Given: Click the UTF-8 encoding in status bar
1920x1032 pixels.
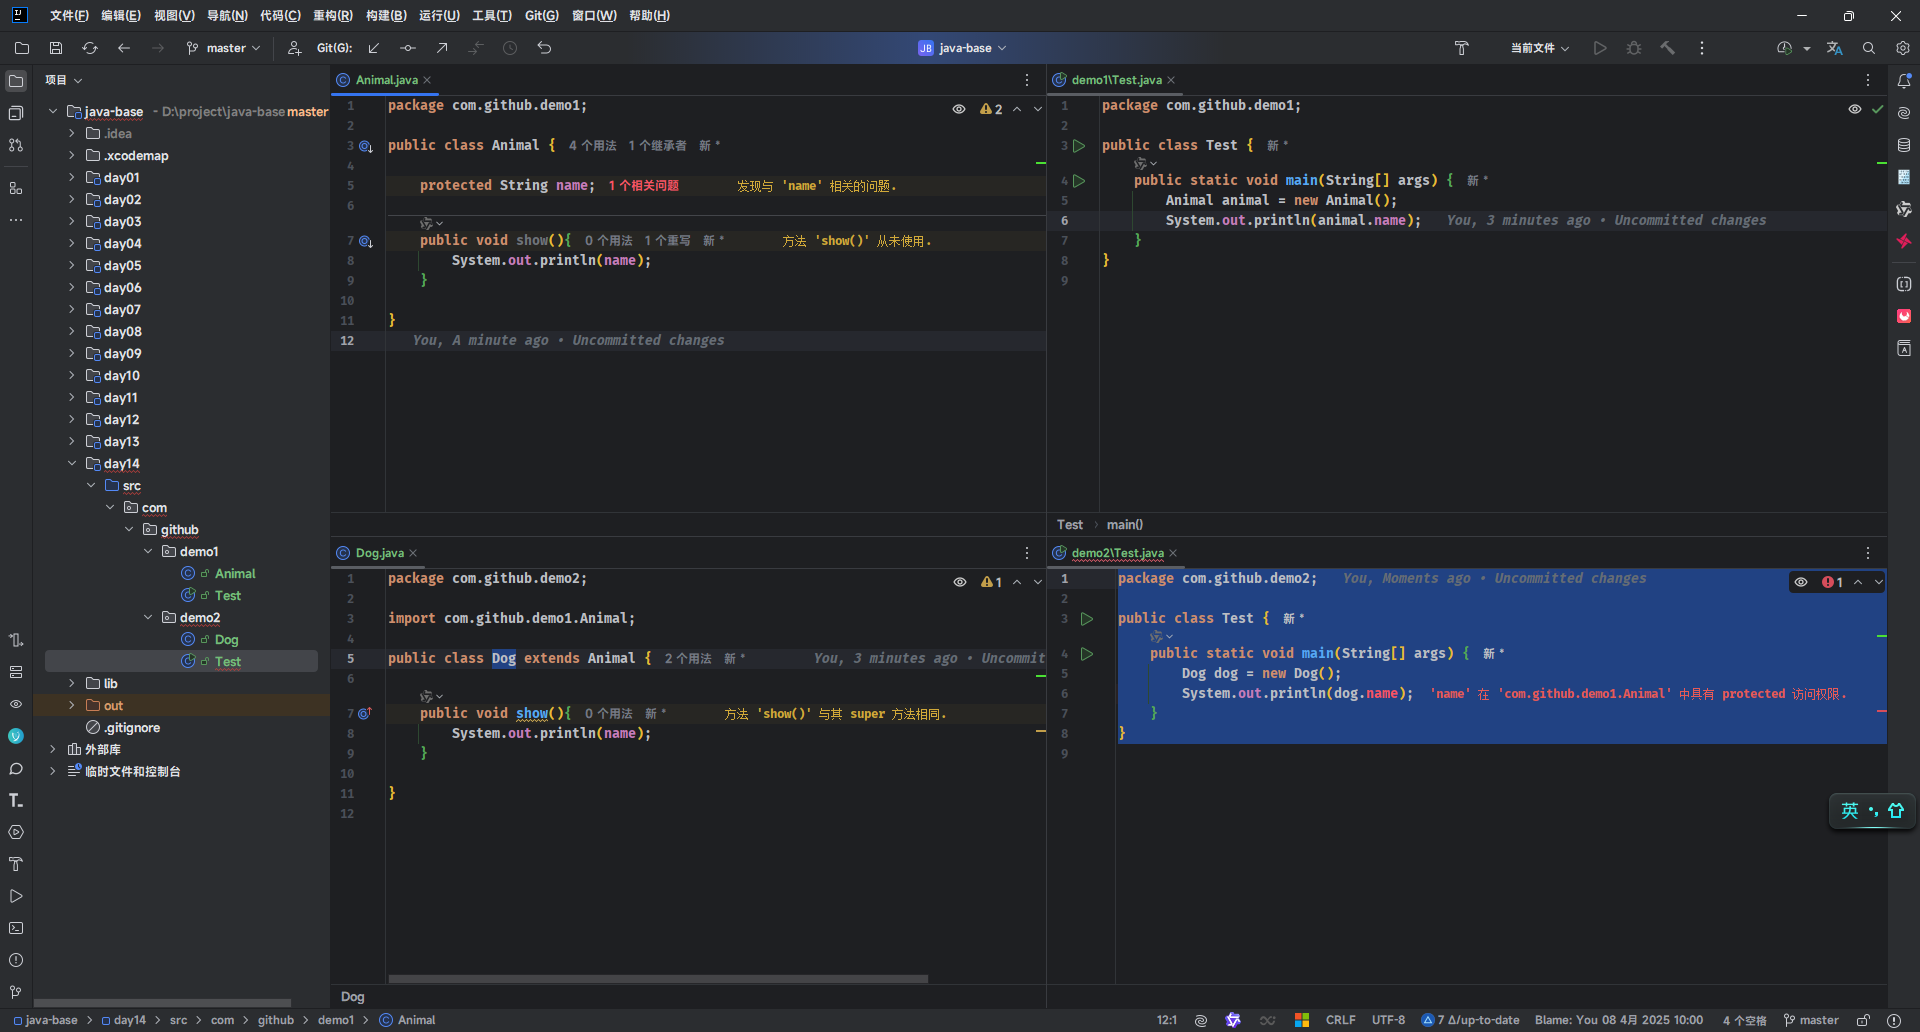Looking at the screenshot, I should click(x=1388, y=1020).
